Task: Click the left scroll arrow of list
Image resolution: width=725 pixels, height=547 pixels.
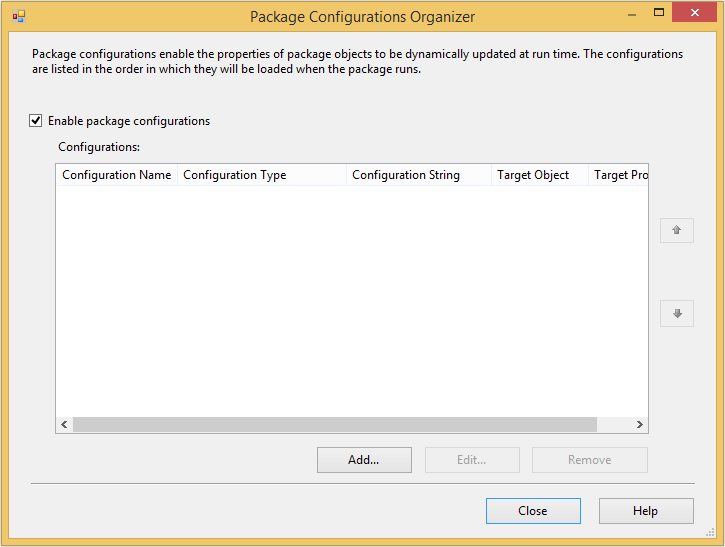Action: (x=64, y=424)
